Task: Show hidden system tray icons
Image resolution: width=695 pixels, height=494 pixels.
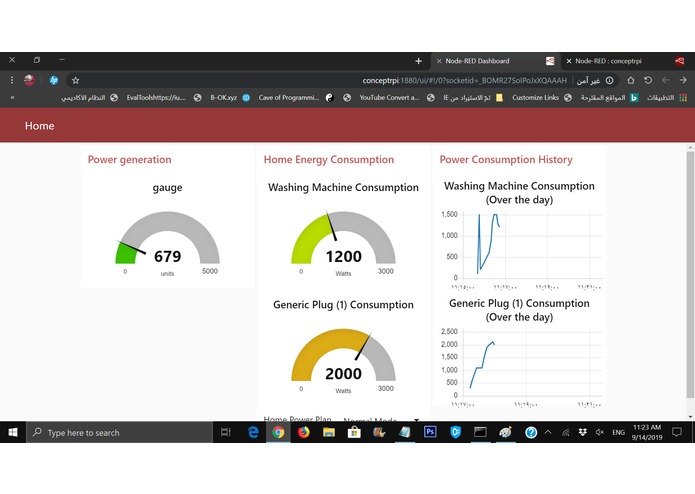Action: click(x=548, y=432)
